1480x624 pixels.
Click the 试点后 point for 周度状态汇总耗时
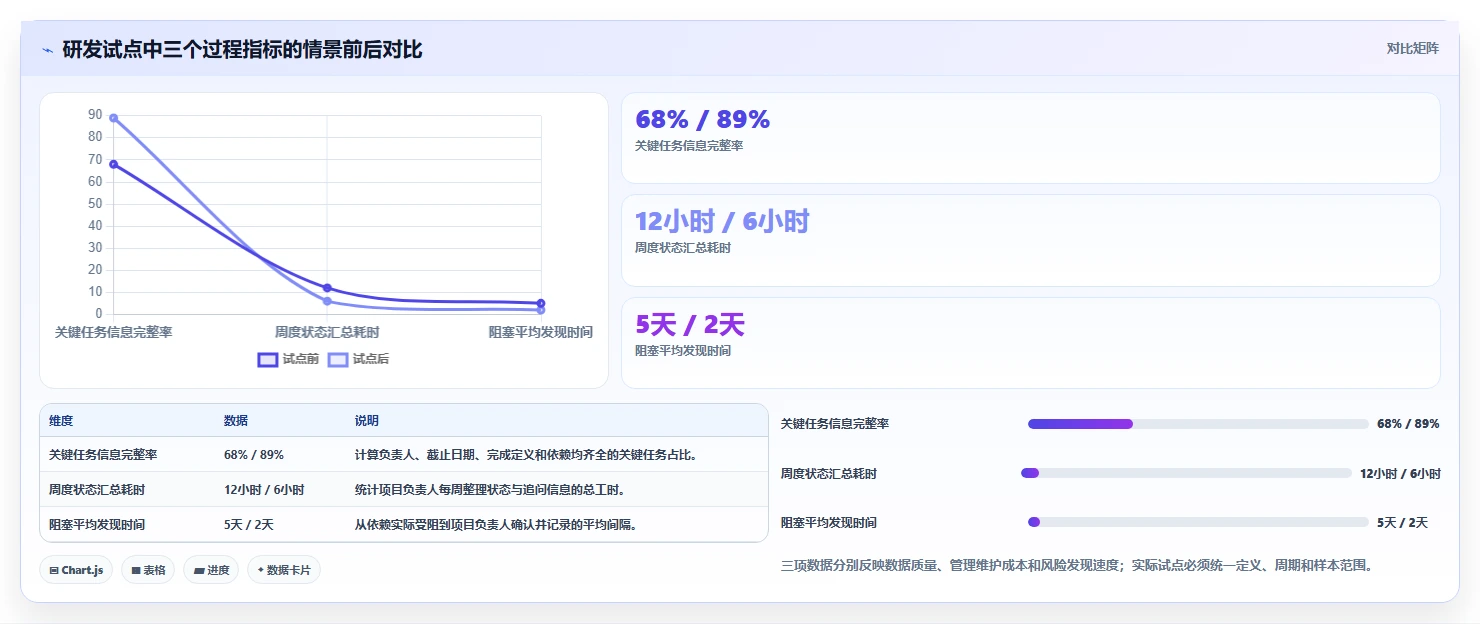[x=327, y=301]
